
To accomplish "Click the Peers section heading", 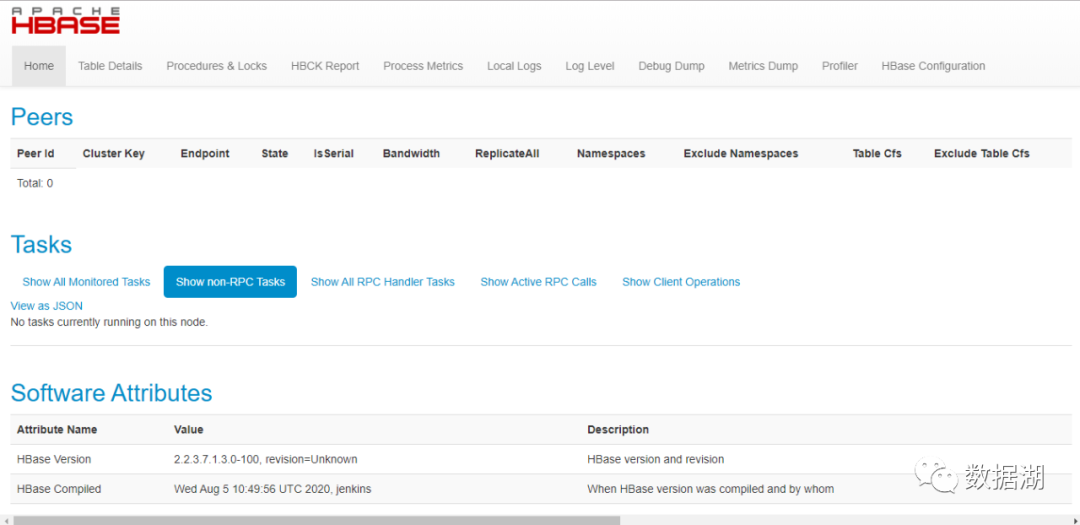I will tap(42, 117).
